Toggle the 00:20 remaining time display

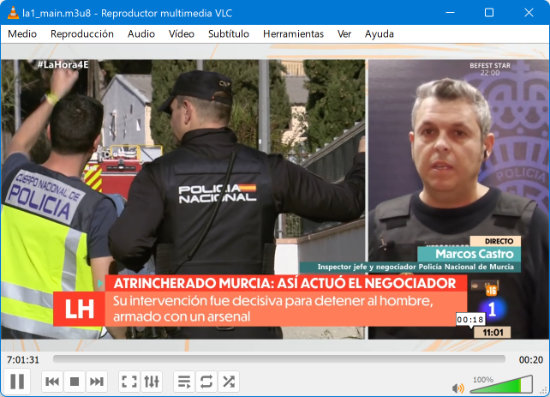click(x=531, y=360)
